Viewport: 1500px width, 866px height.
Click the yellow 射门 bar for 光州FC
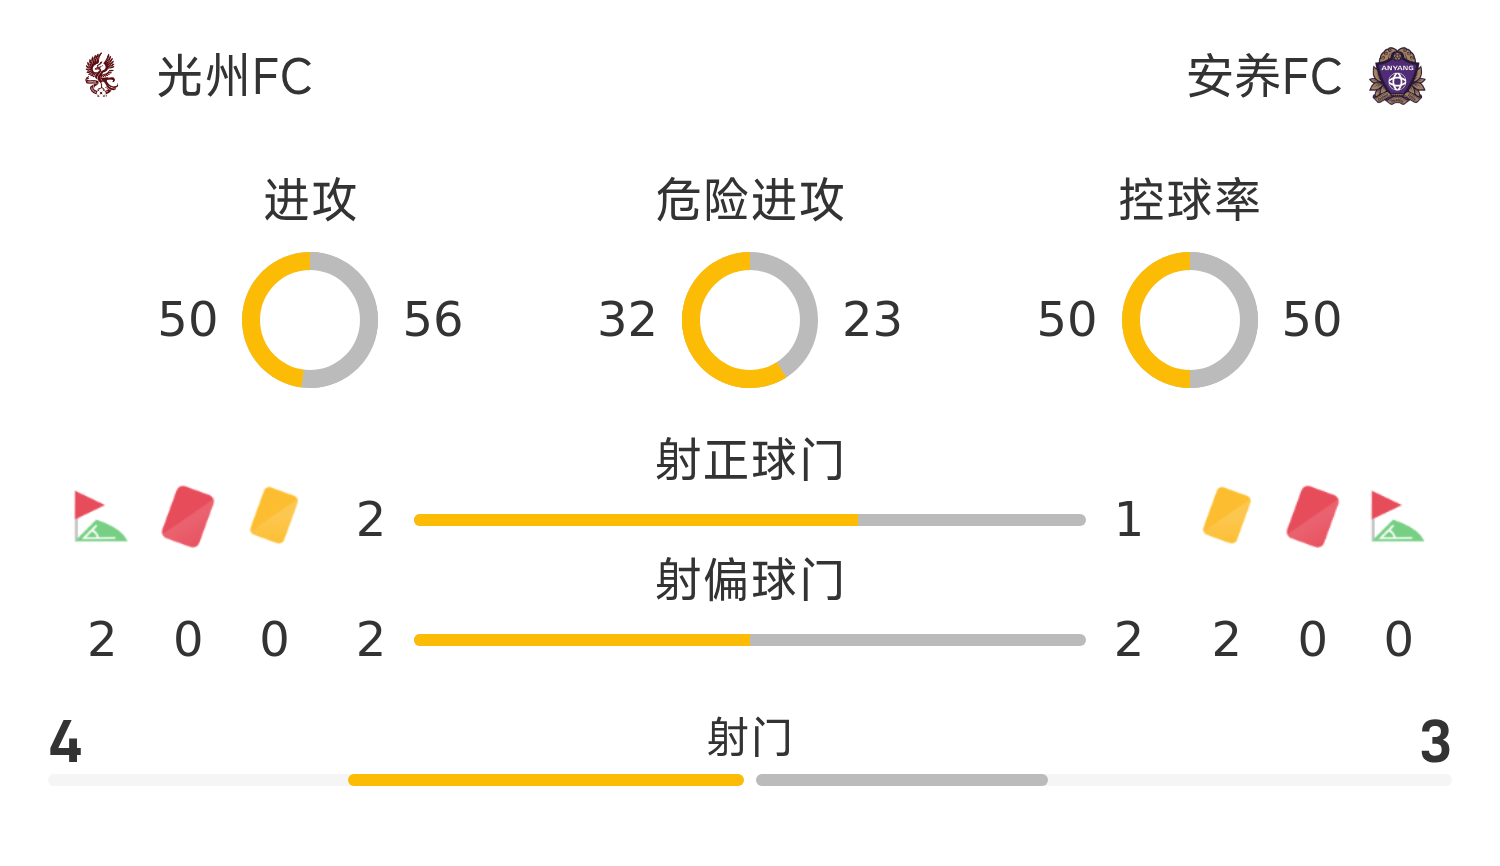point(546,780)
